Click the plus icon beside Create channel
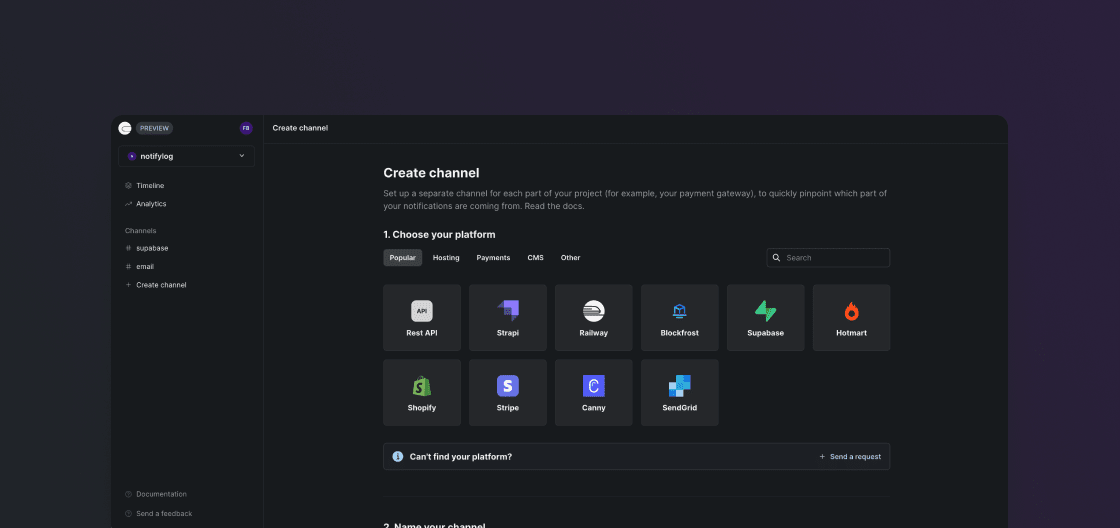 129,285
